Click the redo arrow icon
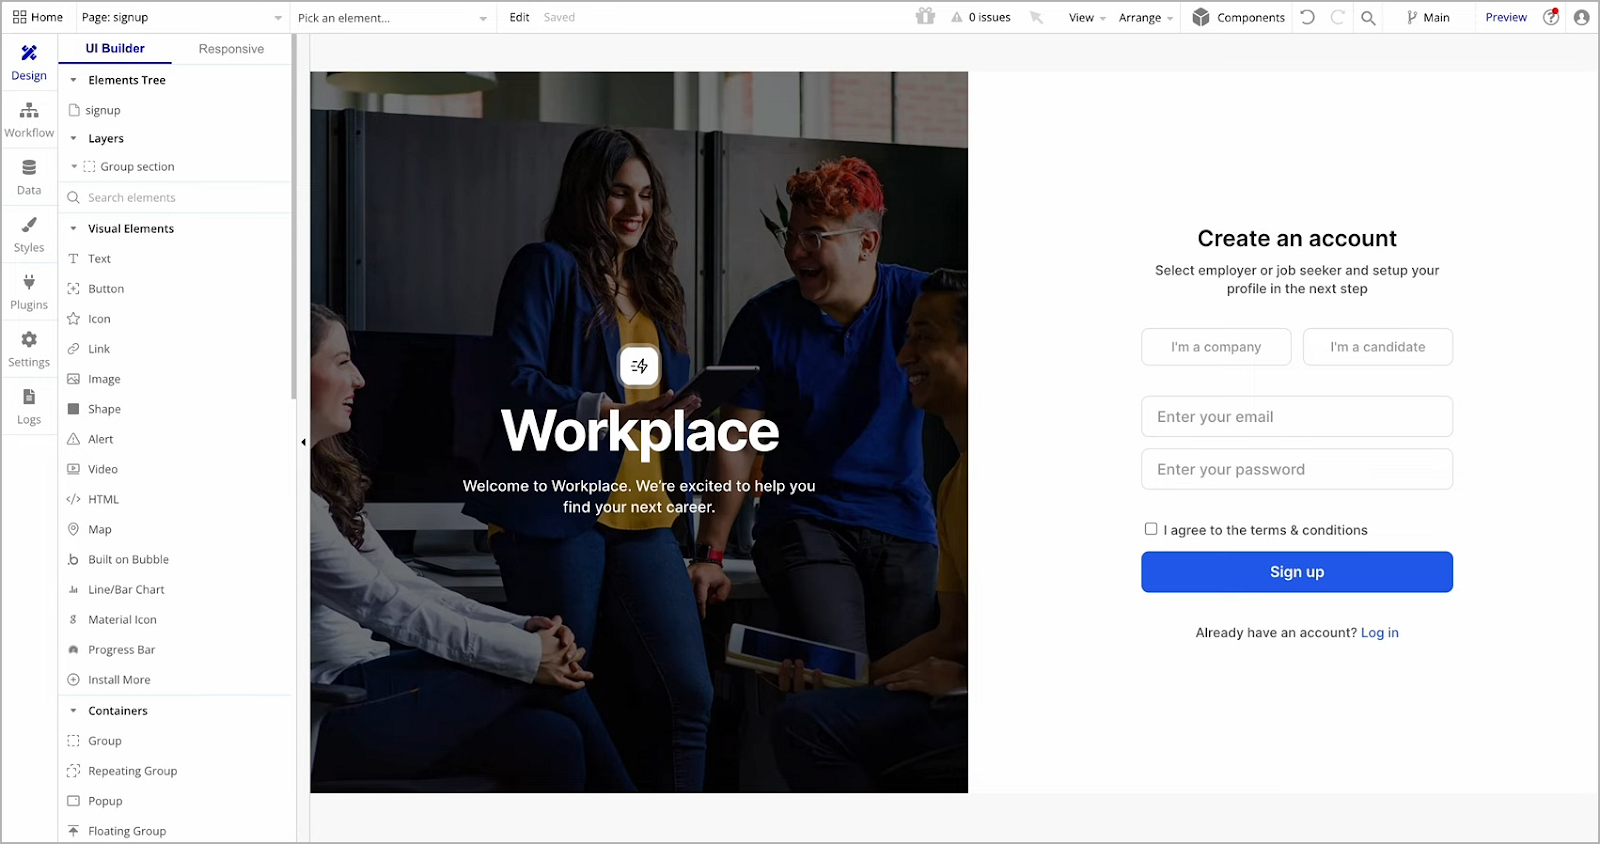Image resolution: width=1600 pixels, height=844 pixels. click(x=1337, y=17)
